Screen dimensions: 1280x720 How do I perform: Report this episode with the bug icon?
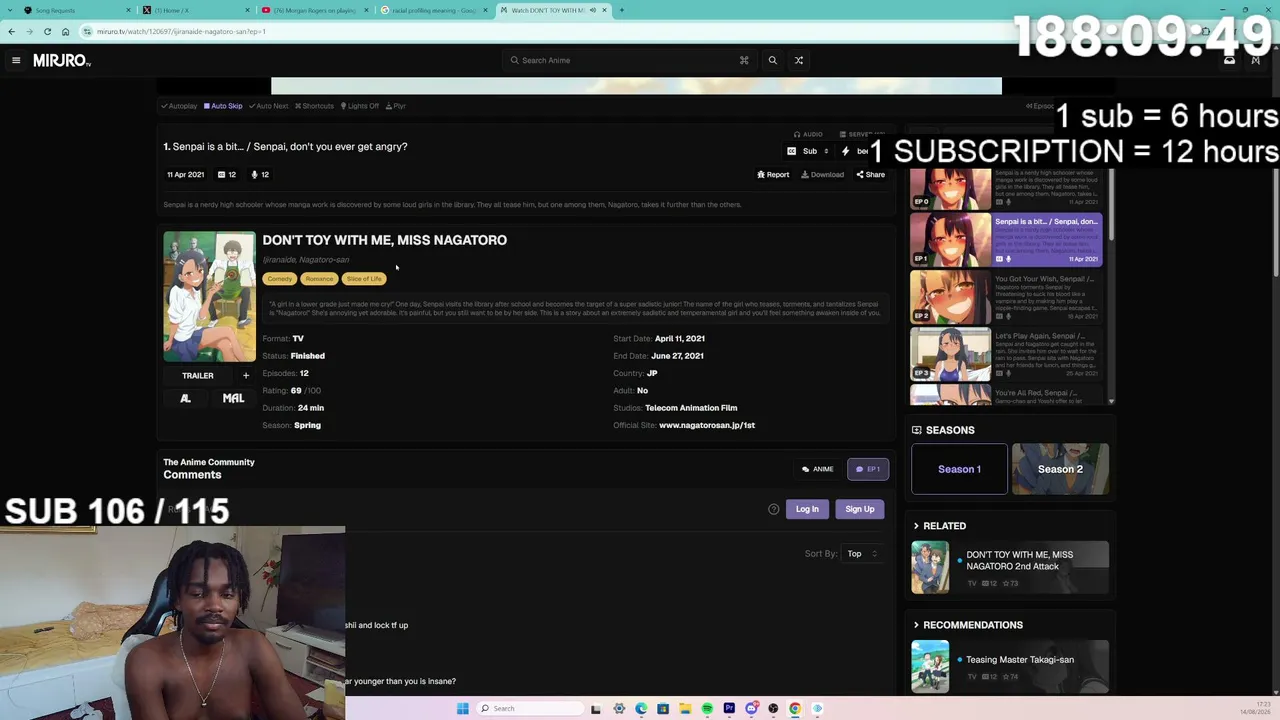click(x=773, y=175)
